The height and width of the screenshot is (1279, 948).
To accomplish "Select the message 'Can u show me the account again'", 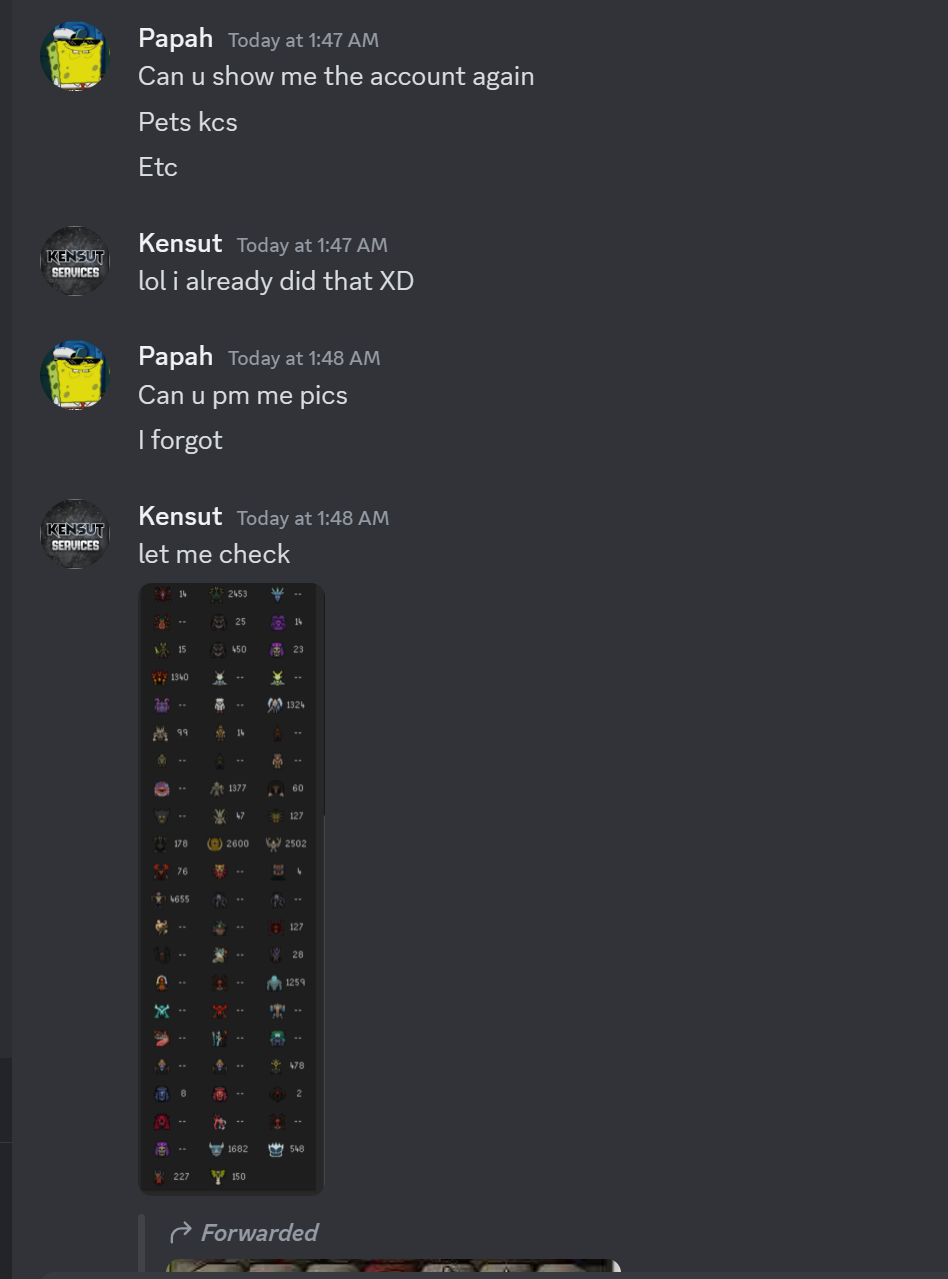I will tap(336, 77).
